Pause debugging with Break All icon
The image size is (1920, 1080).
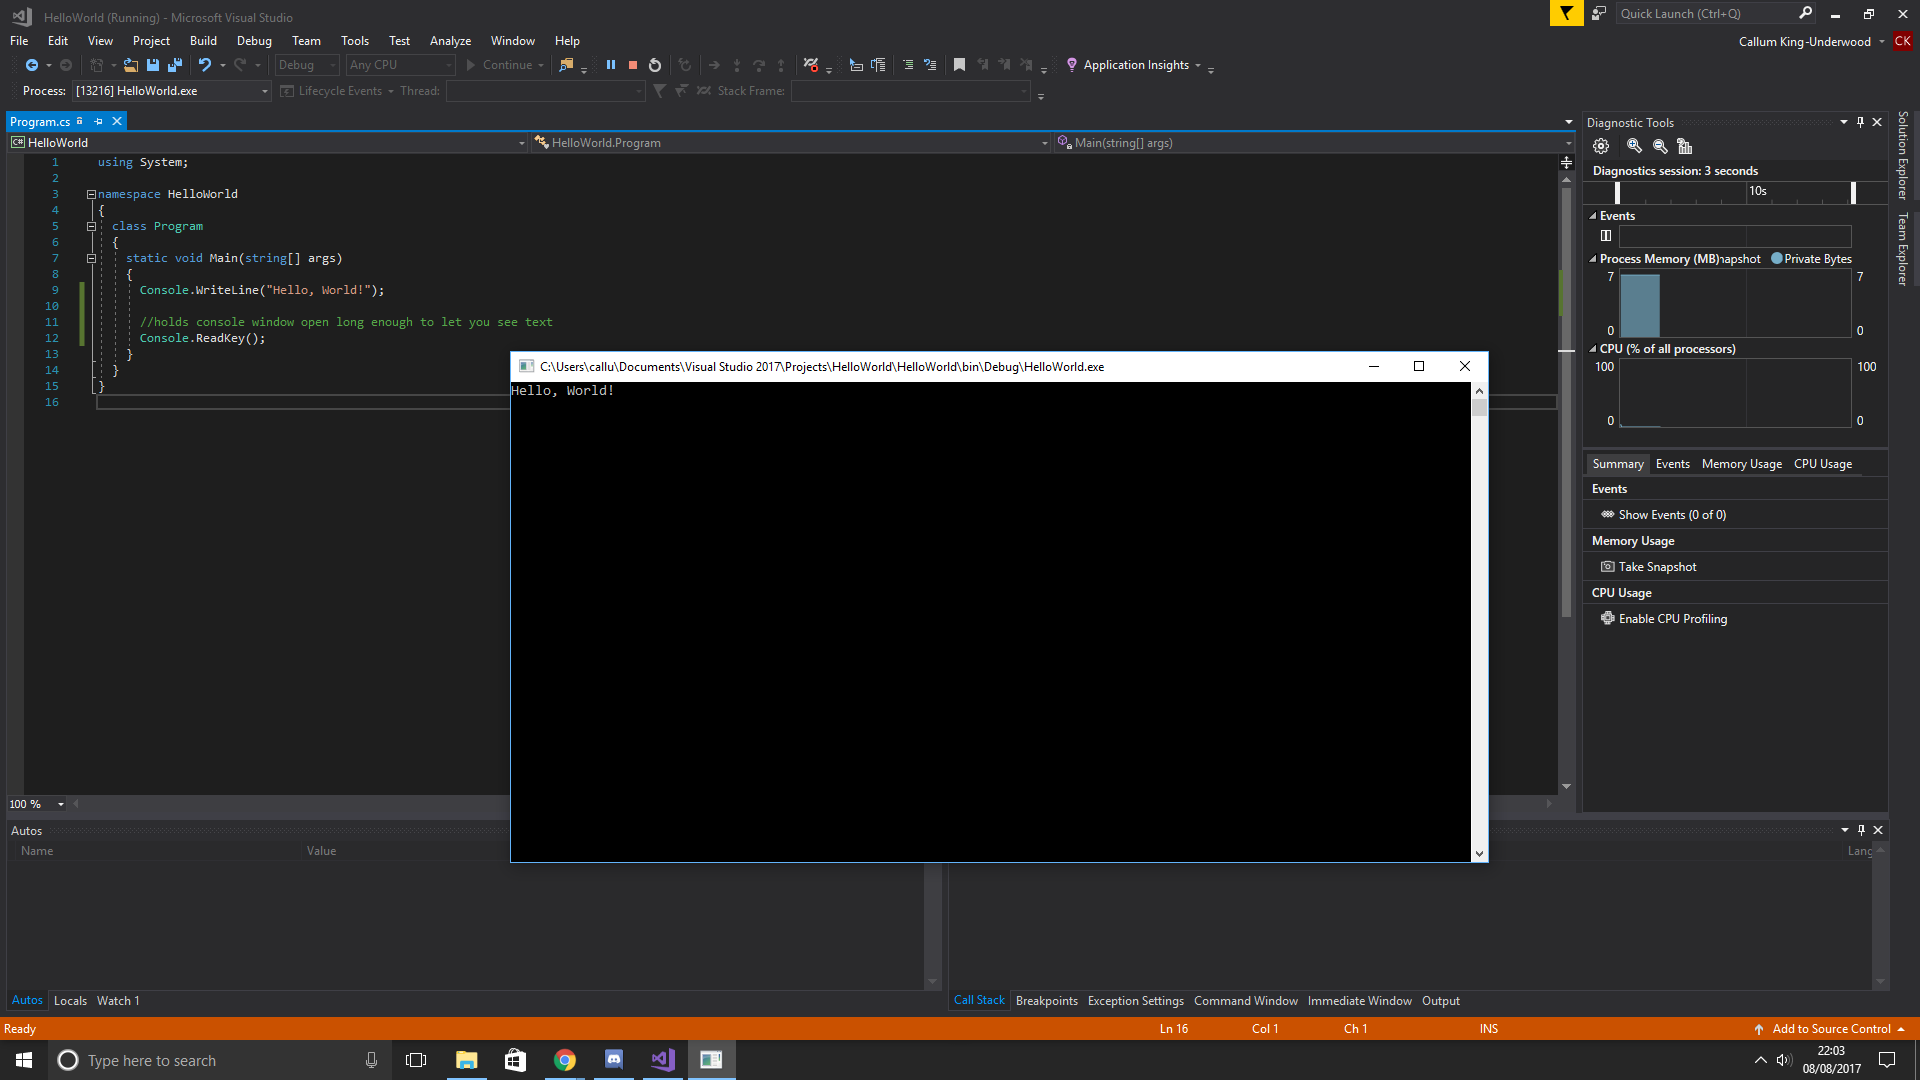click(x=611, y=65)
